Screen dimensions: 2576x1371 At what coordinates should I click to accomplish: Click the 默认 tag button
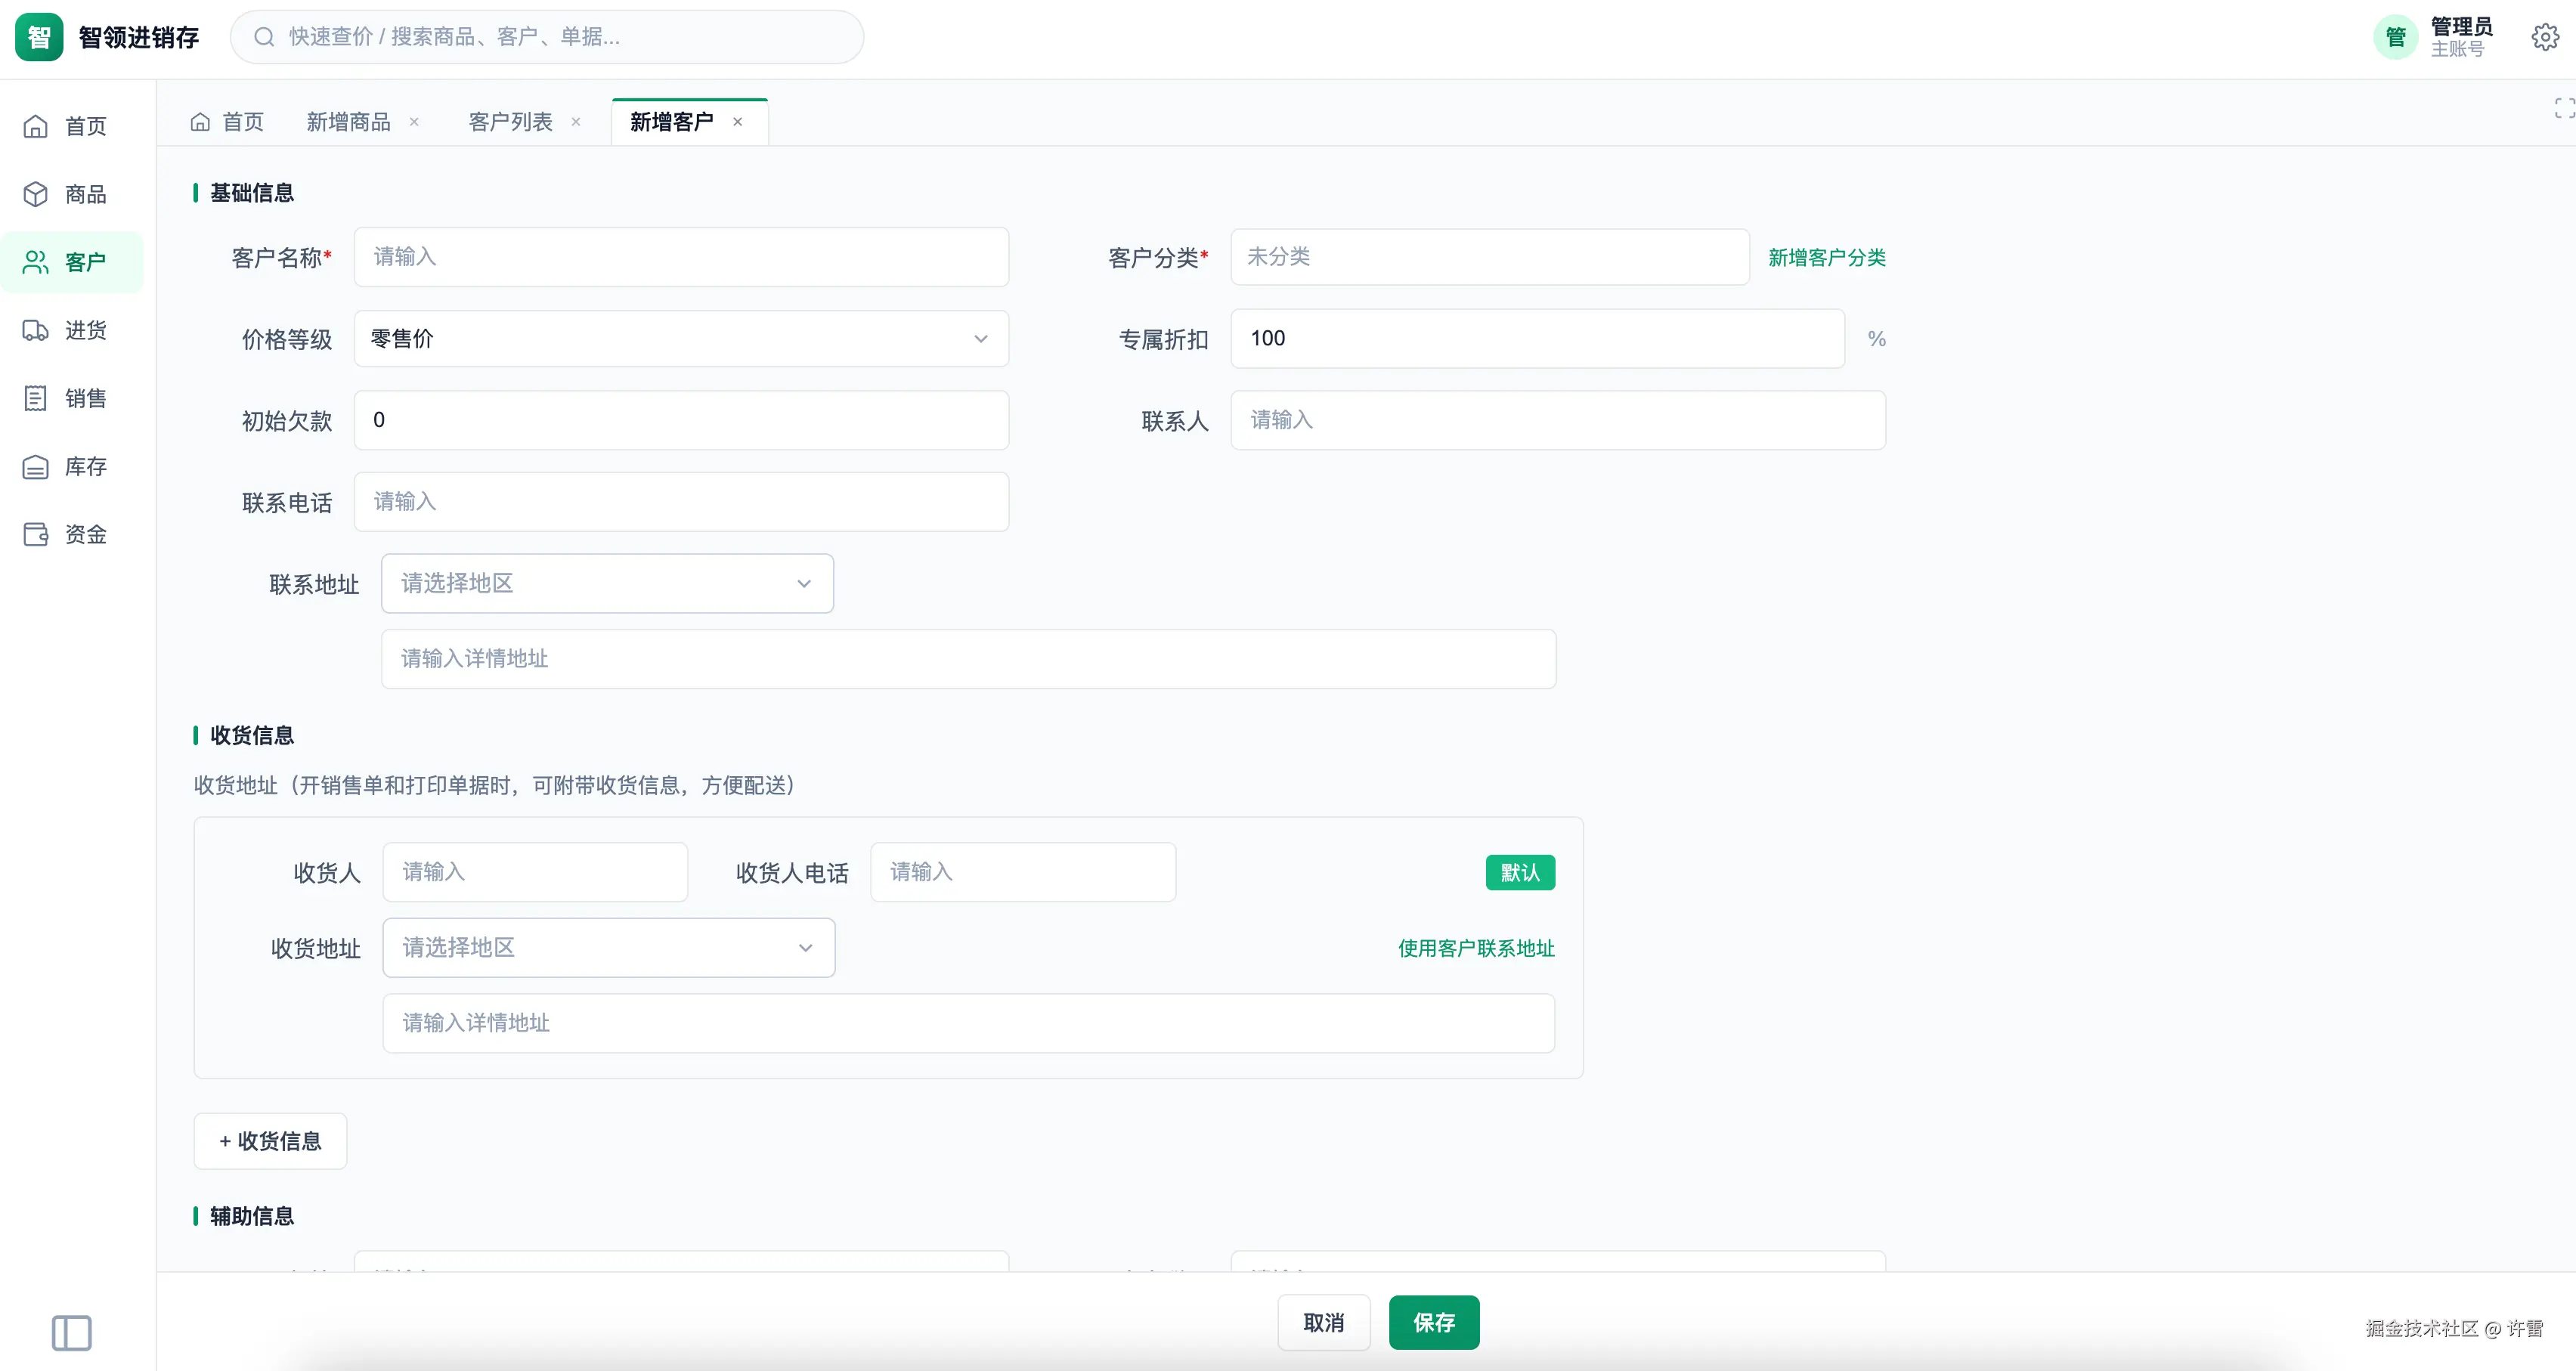point(1520,872)
